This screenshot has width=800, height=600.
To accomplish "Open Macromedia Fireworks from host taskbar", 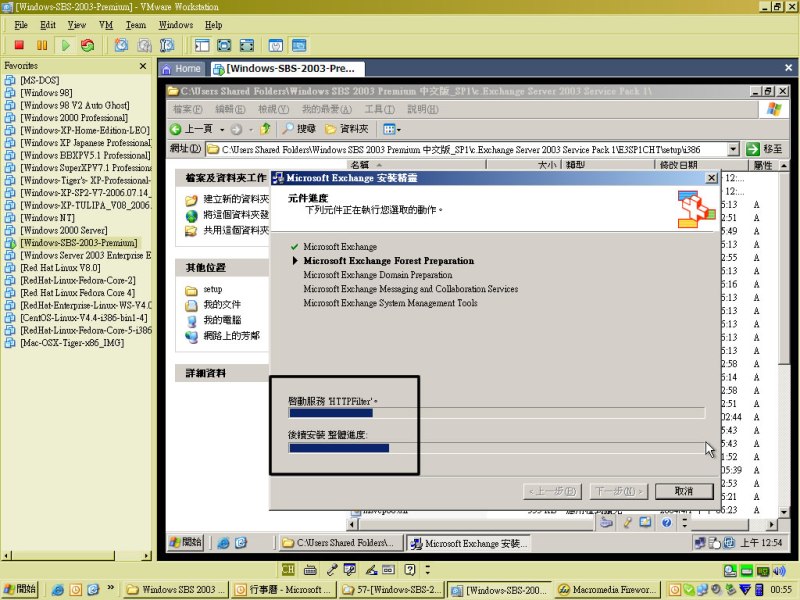I will pos(607,590).
